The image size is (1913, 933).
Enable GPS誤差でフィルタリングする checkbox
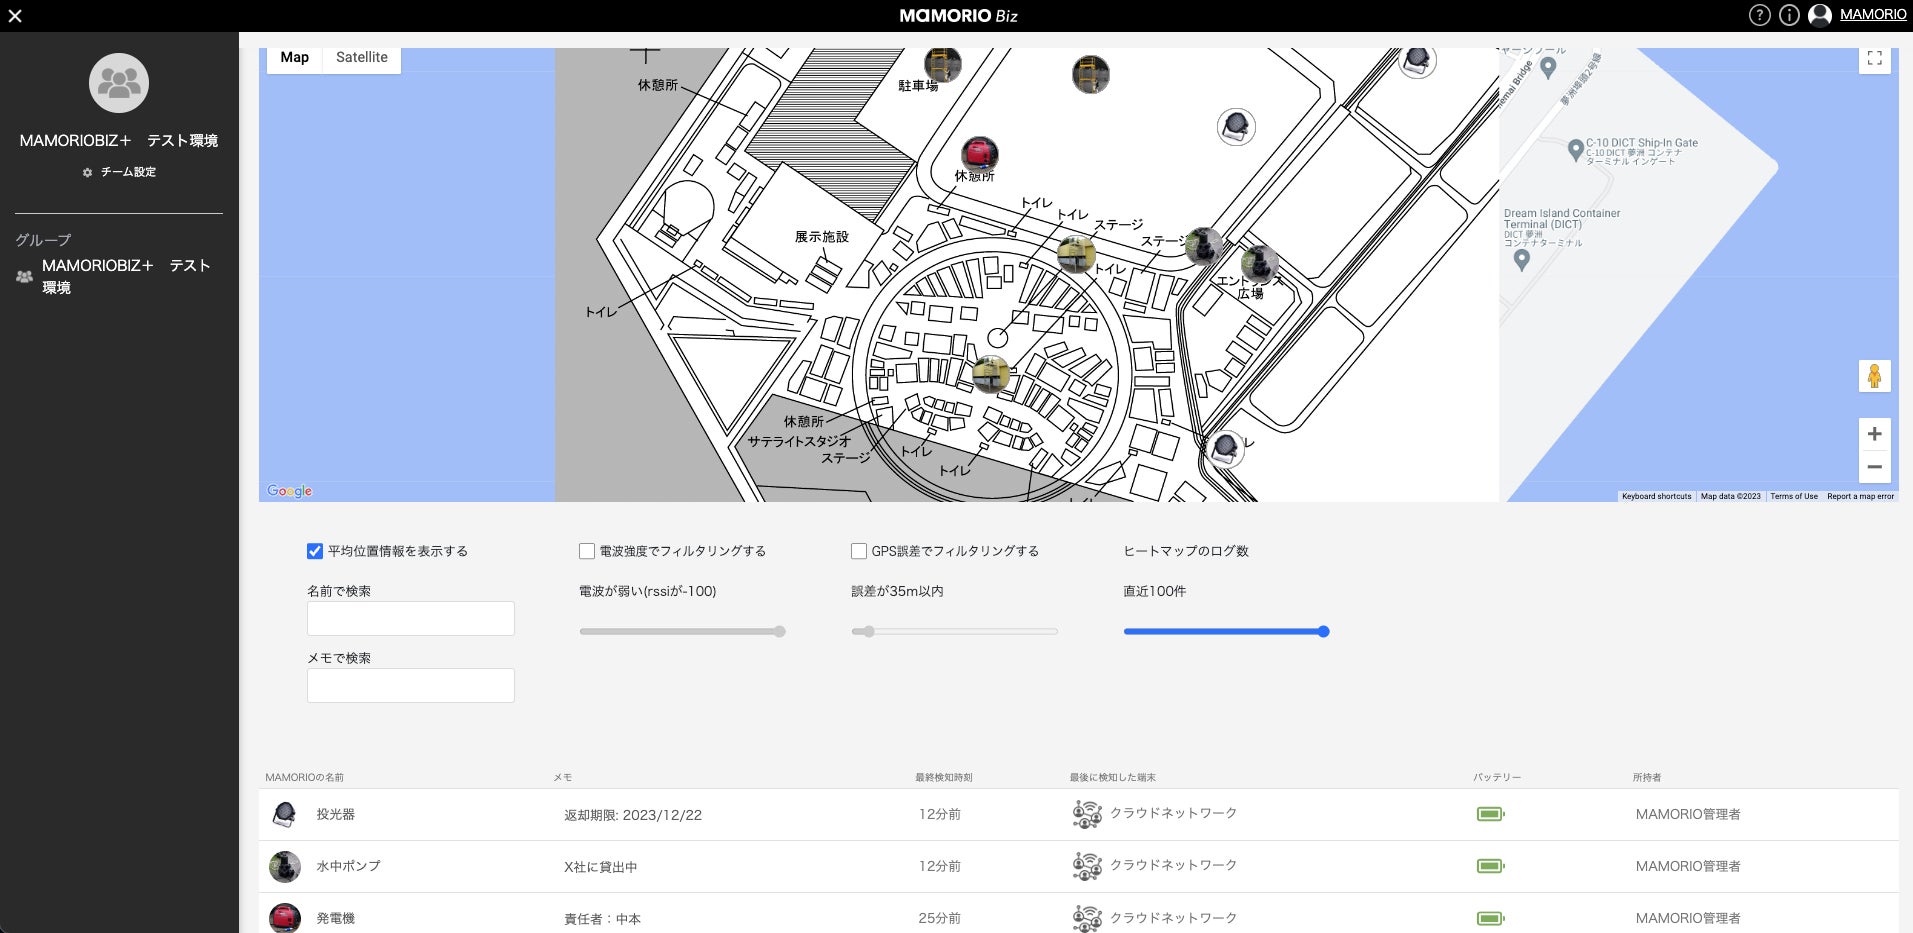click(859, 551)
